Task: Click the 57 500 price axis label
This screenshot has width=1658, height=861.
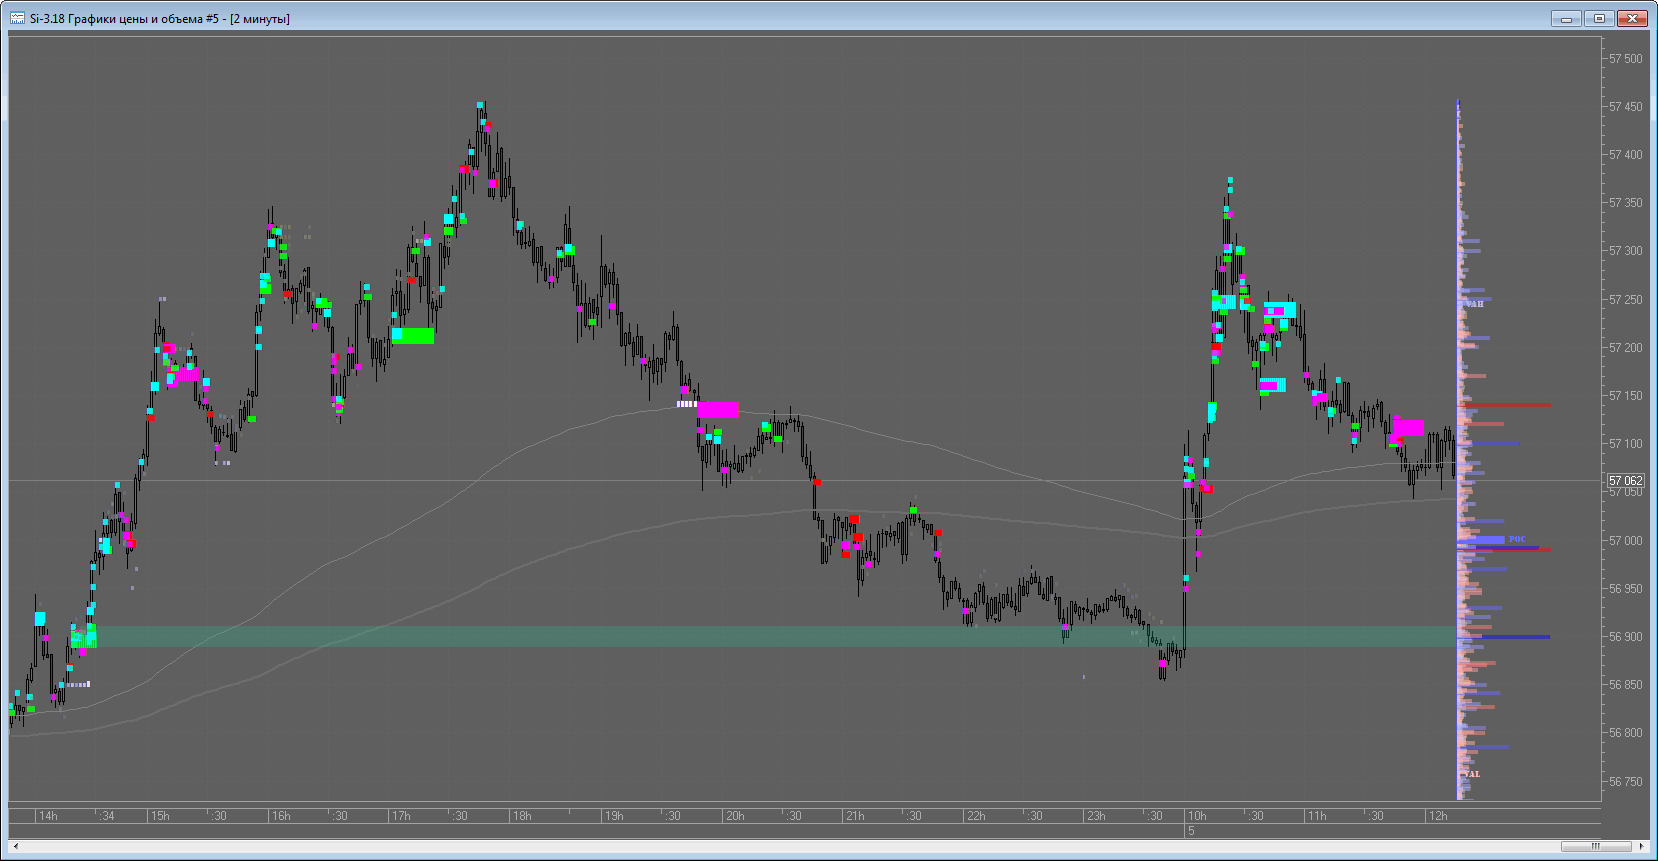Action: click(1625, 59)
